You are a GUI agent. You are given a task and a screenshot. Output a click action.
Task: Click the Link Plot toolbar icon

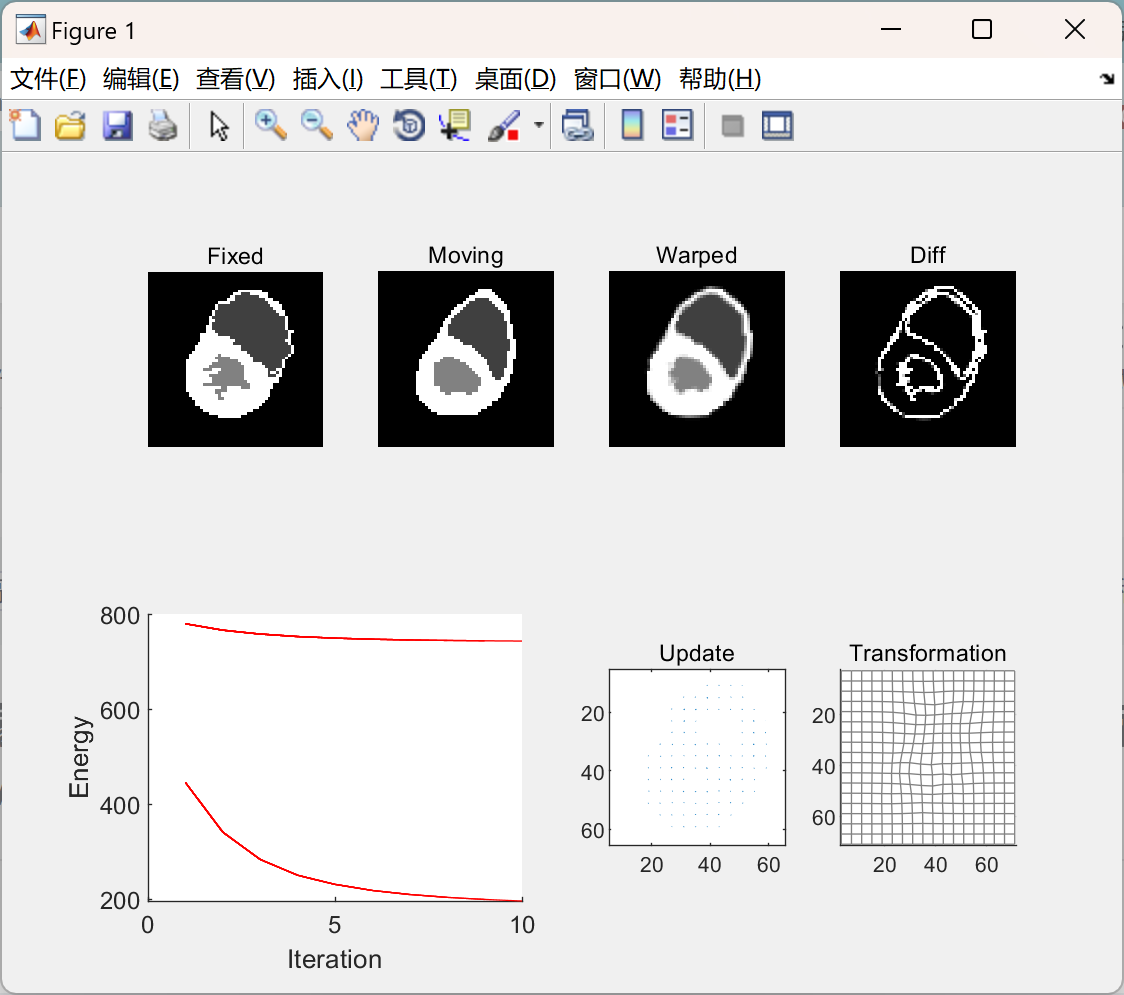click(x=578, y=125)
